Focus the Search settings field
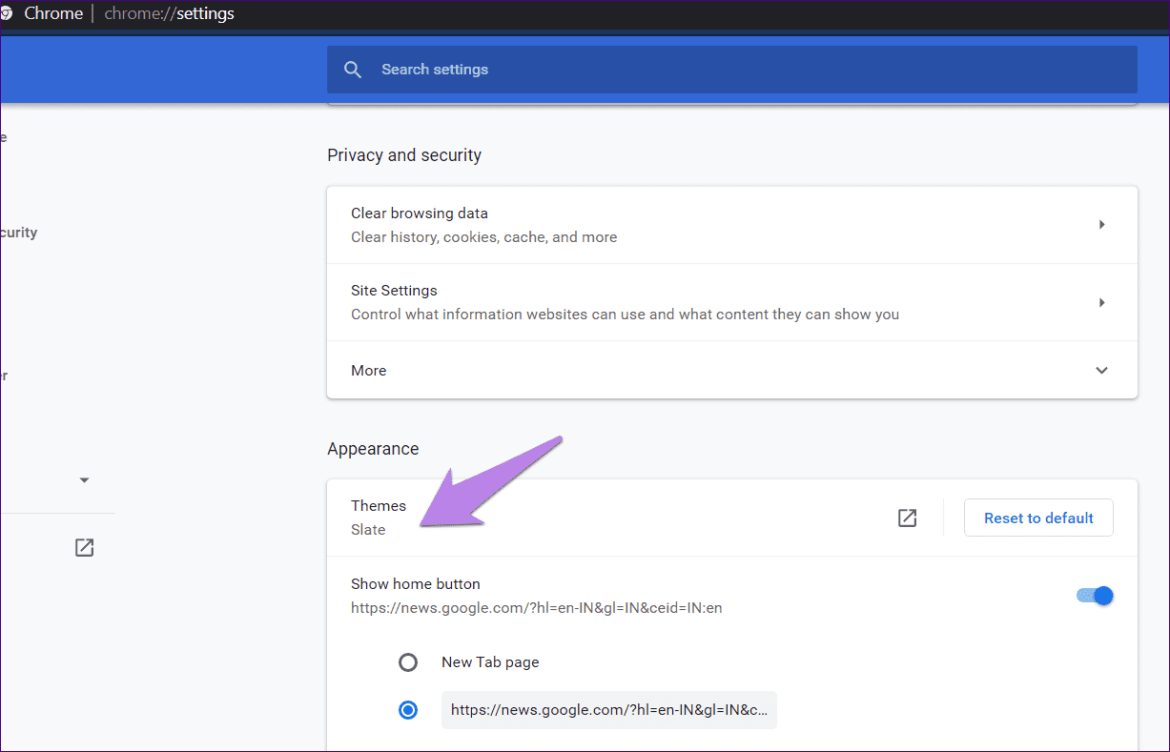This screenshot has height=752, width=1170. coord(732,69)
